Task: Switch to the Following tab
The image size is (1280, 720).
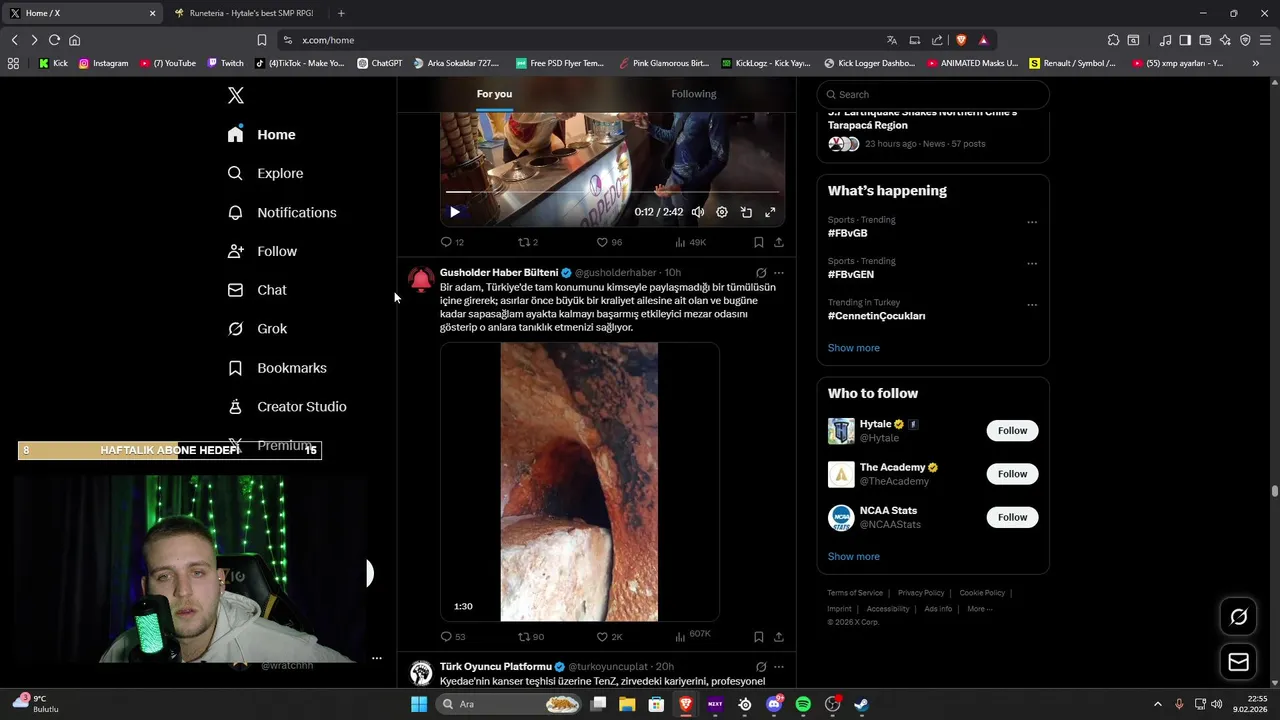Action: pos(694,94)
